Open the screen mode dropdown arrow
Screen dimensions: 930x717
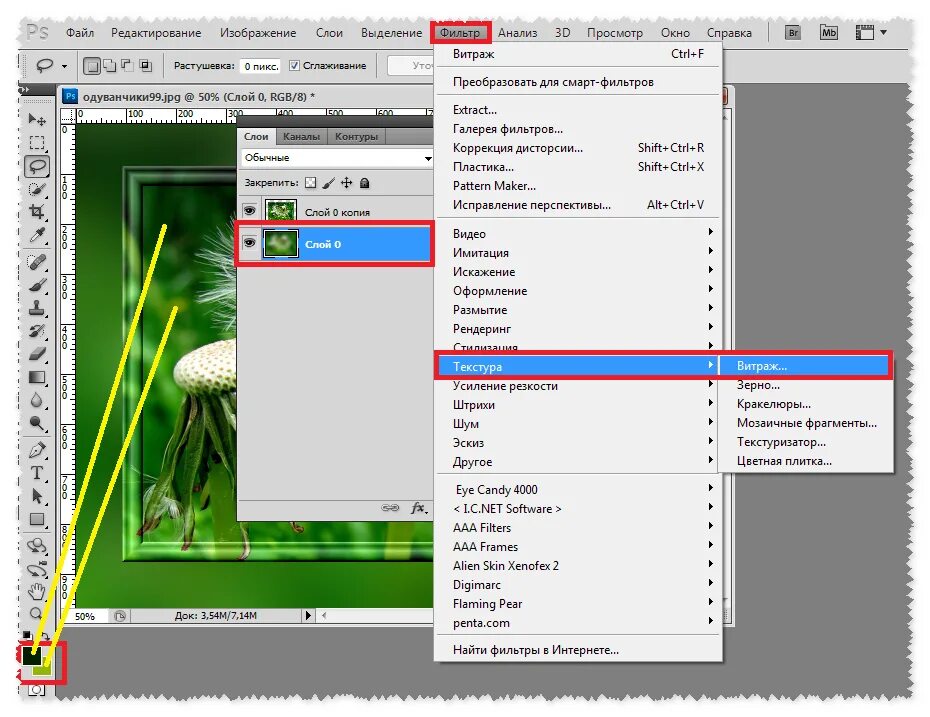tap(884, 33)
